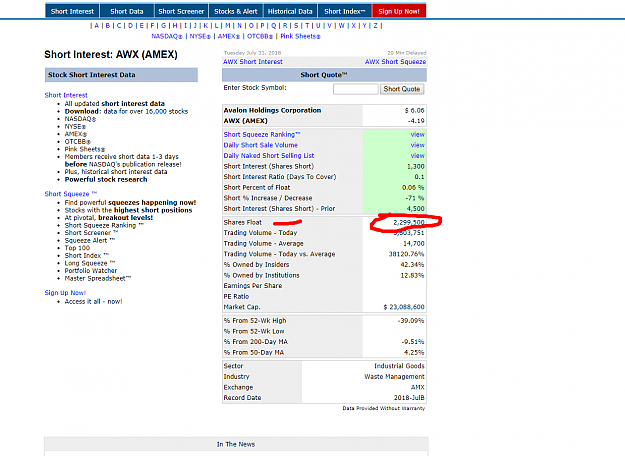Open Daily Short Sale Volume link
Image resolution: width=625 pixels, height=456 pixels.
(261, 145)
